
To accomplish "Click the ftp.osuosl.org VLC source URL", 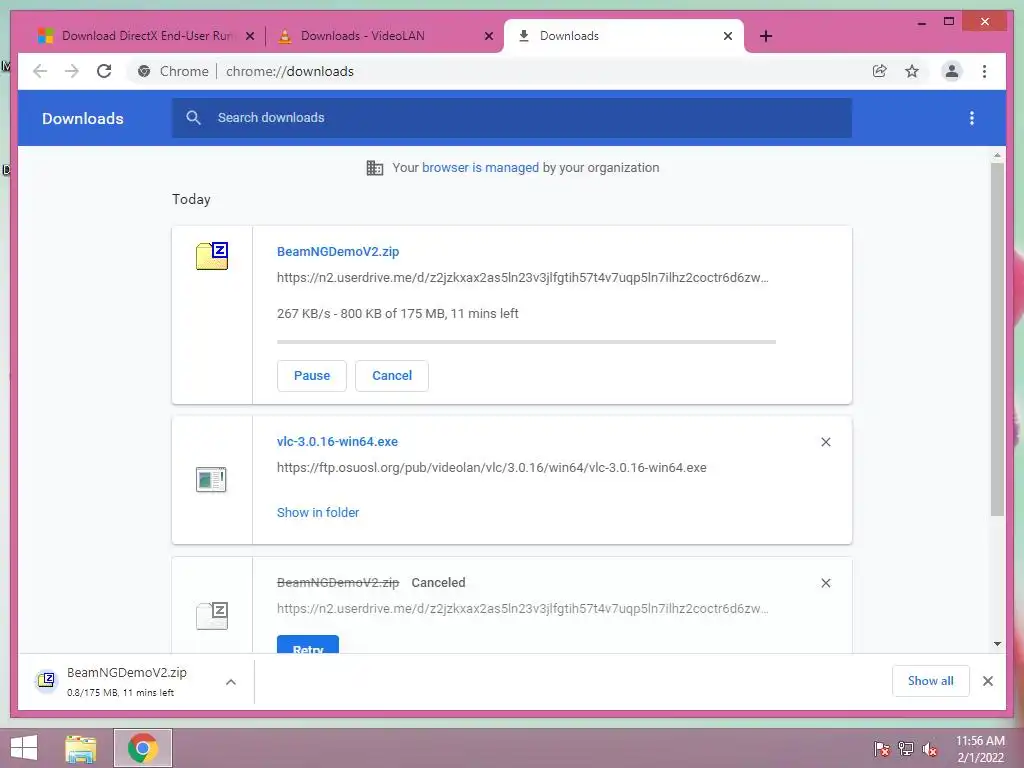I will click(491, 468).
